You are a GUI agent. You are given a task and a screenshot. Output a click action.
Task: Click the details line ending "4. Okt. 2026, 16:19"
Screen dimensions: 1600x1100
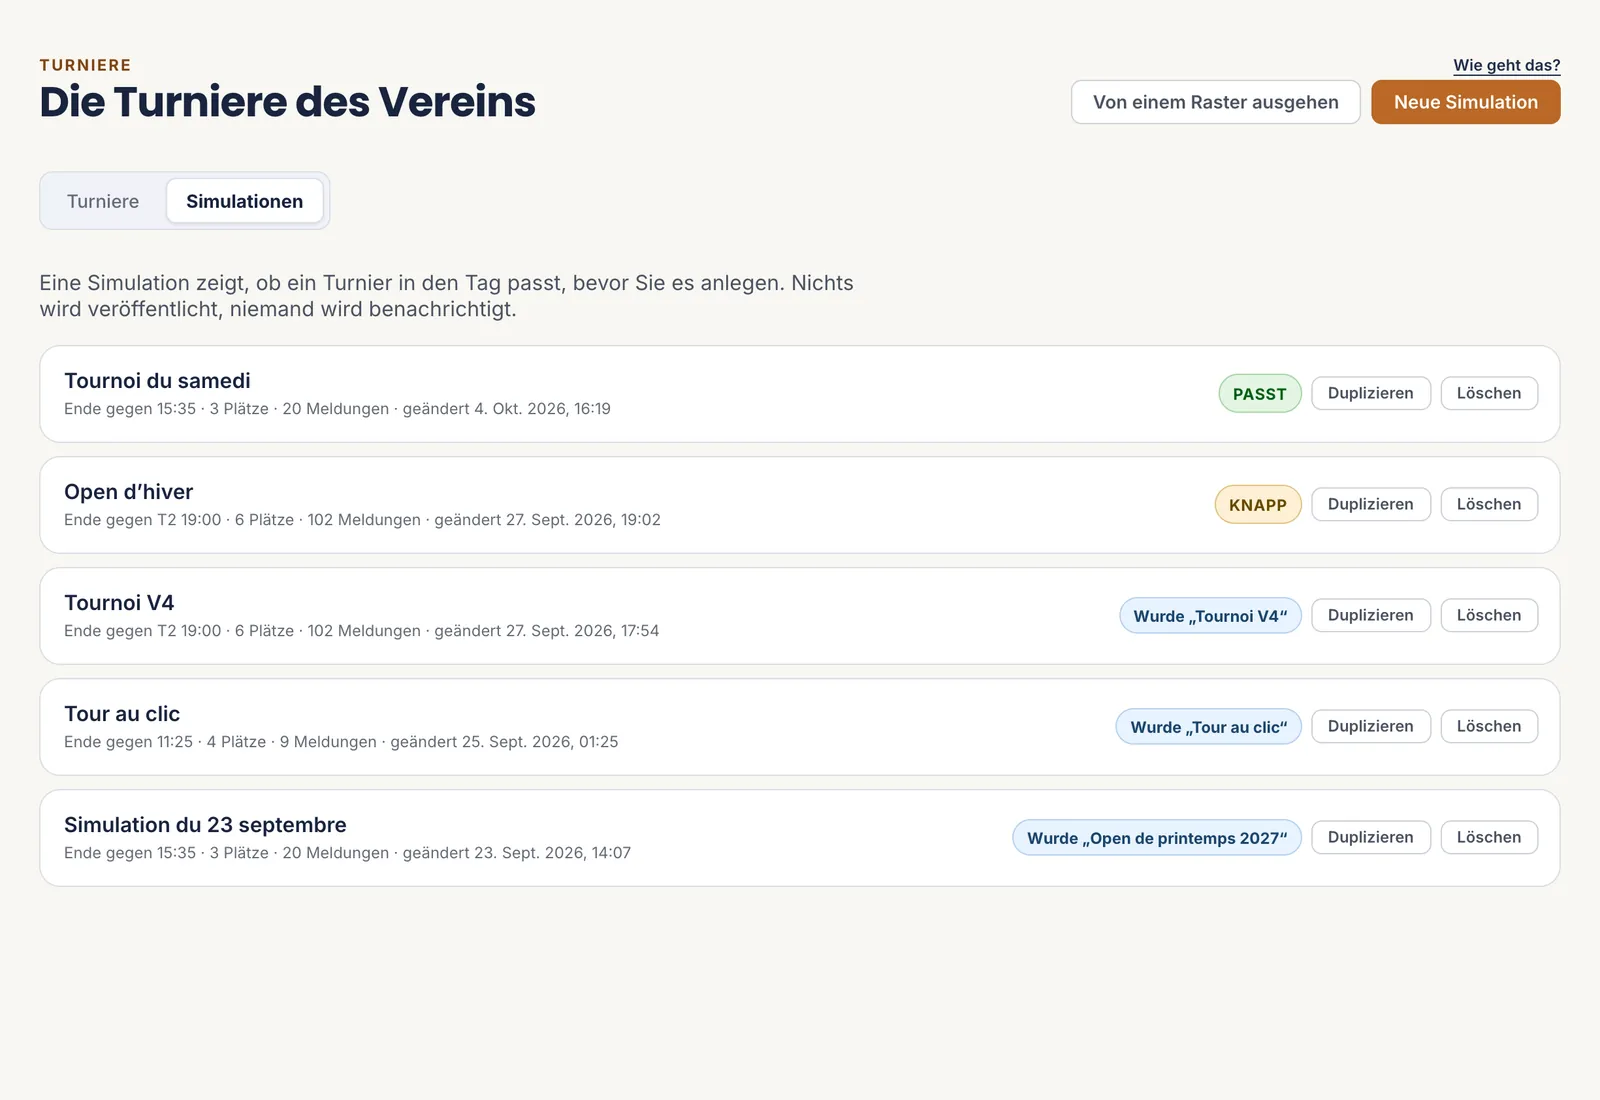[337, 409]
